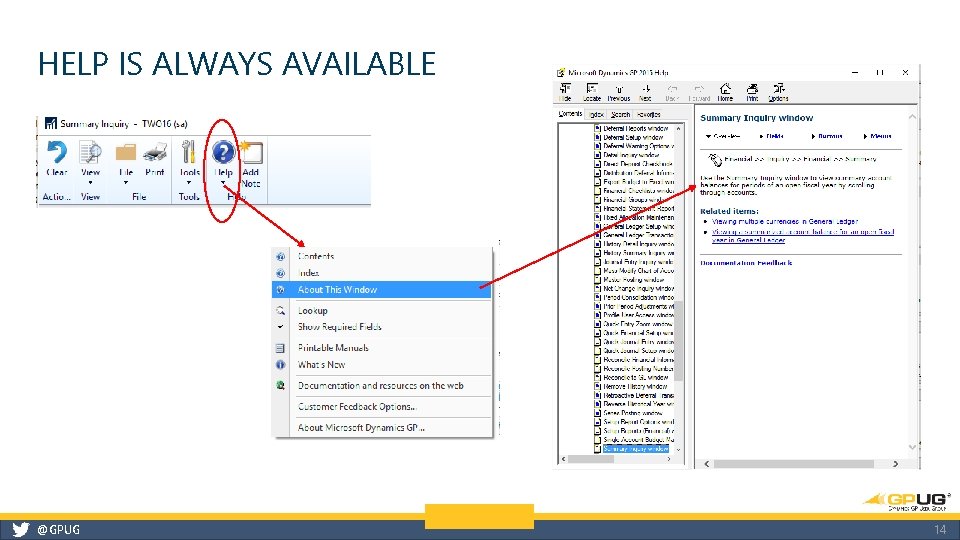Image resolution: width=960 pixels, height=540 pixels.
Task: Click the blue Help question mark icon
Action: click(x=223, y=152)
